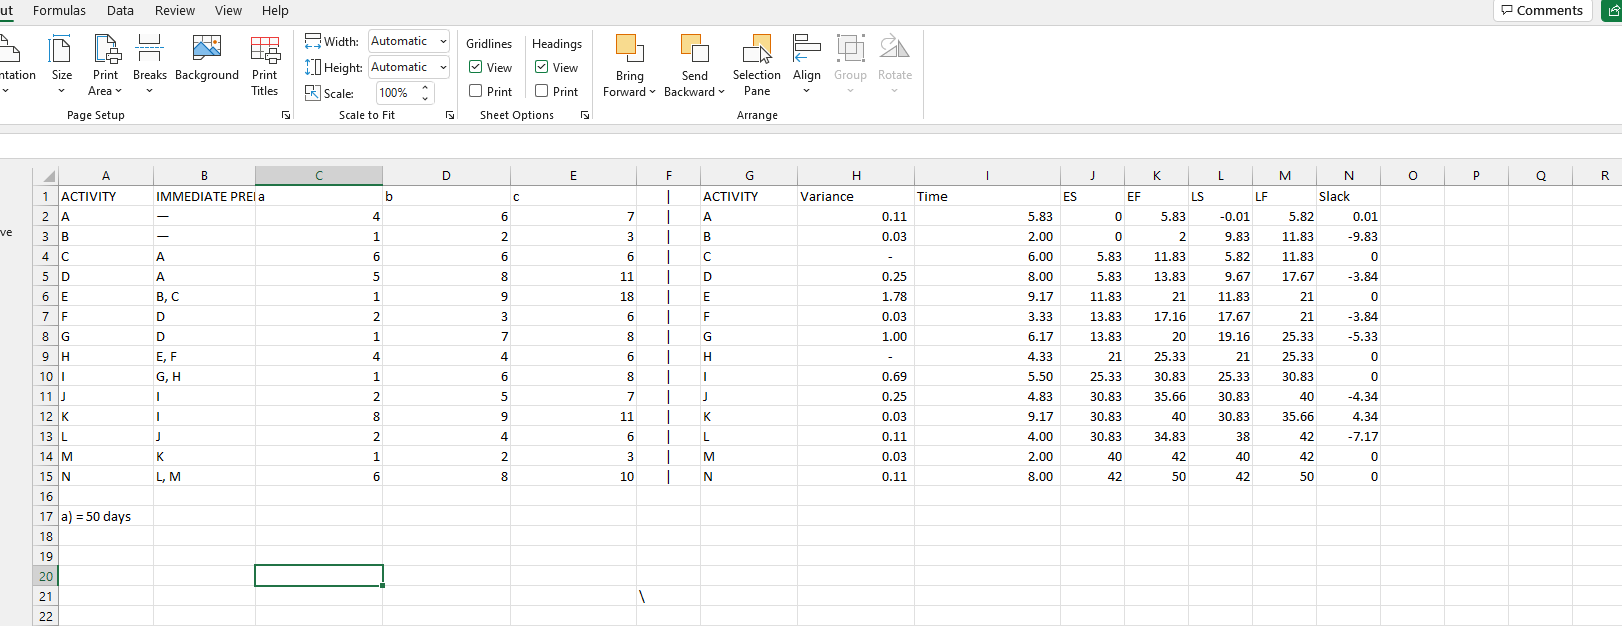Screen dimensions: 1622x626
Task: Click the 'ES' header cell
Action: tap(1092, 196)
